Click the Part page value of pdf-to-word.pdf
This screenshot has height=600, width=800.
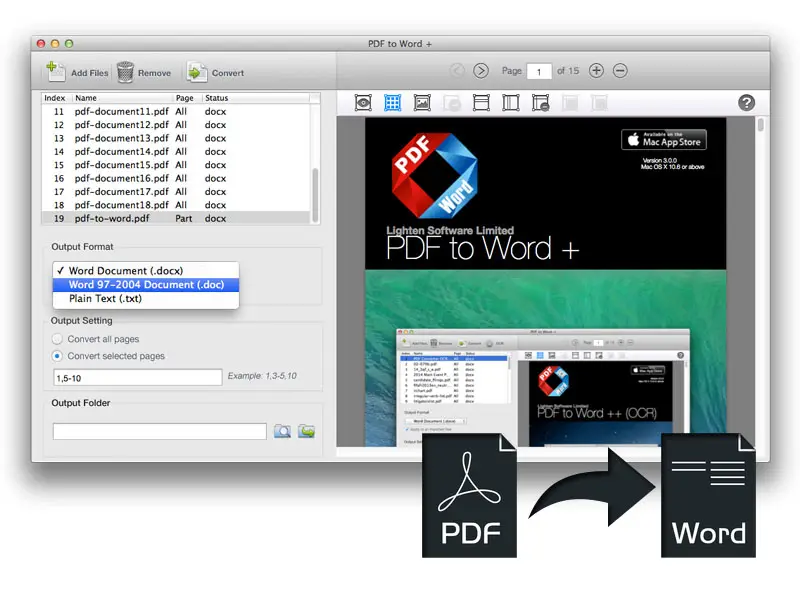coord(184,218)
